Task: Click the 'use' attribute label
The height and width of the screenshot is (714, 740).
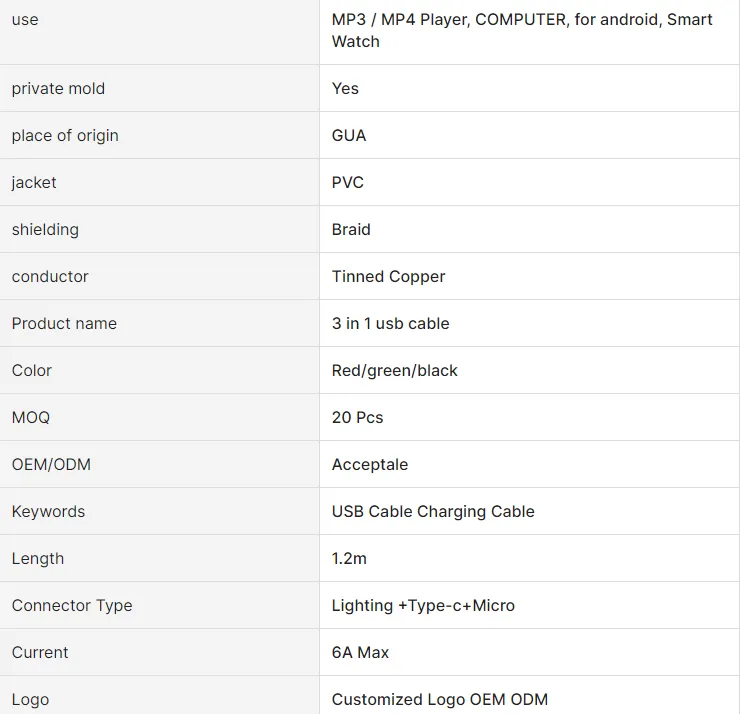Action: pyautogui.click(x=25, y=20)
